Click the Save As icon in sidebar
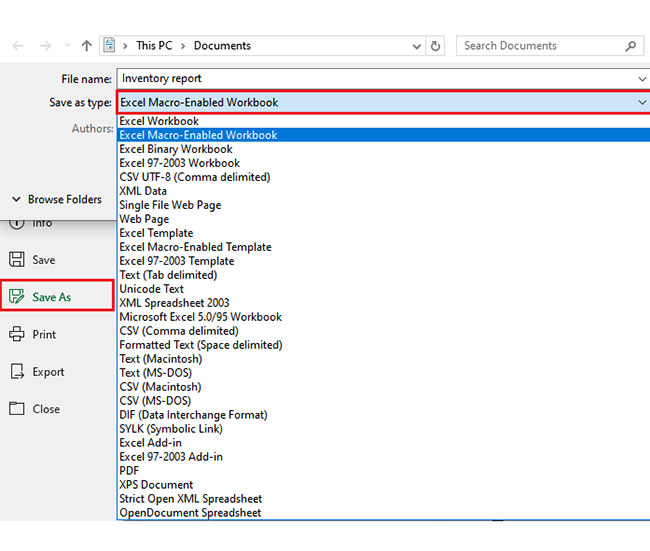 tap(17, 297)
